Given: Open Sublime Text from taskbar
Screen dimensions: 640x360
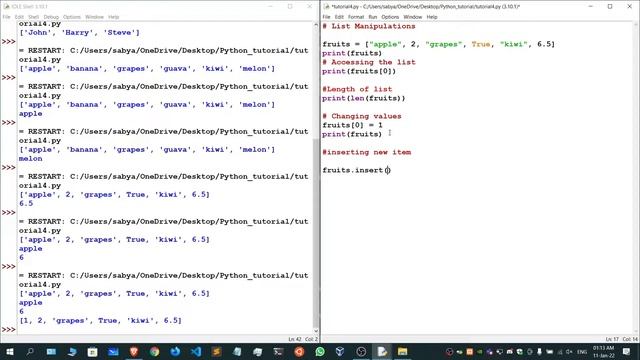Looking at the screenshot, I should tap(216, 351).
